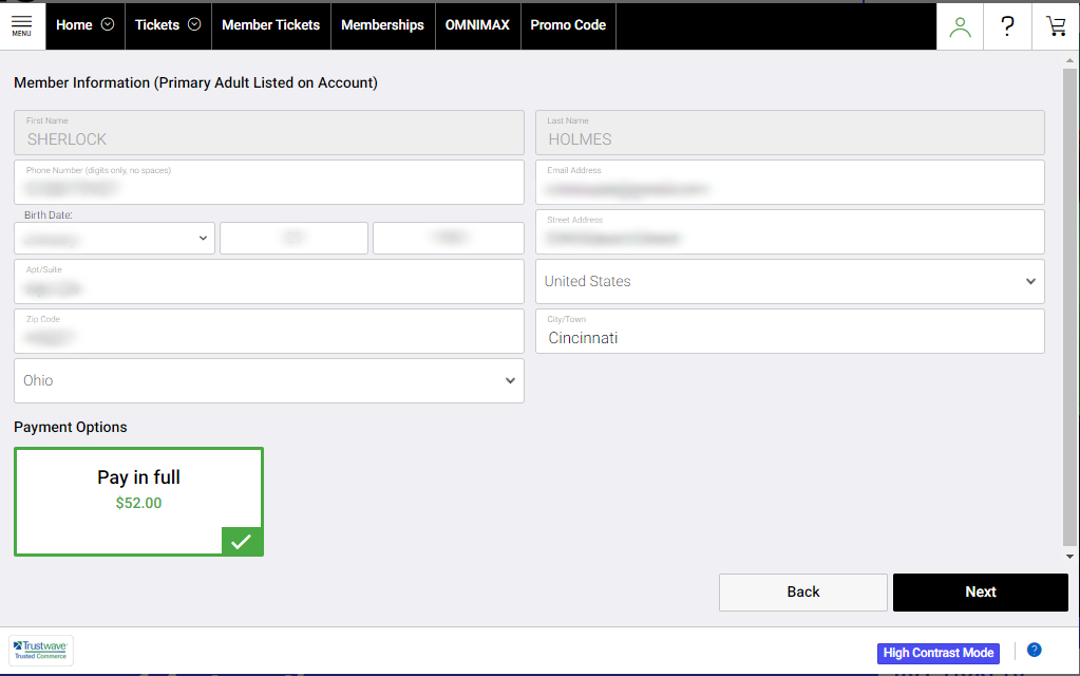
Task: Open the user account profile icon
Action: pyautogui.click(x=959, y=26)
